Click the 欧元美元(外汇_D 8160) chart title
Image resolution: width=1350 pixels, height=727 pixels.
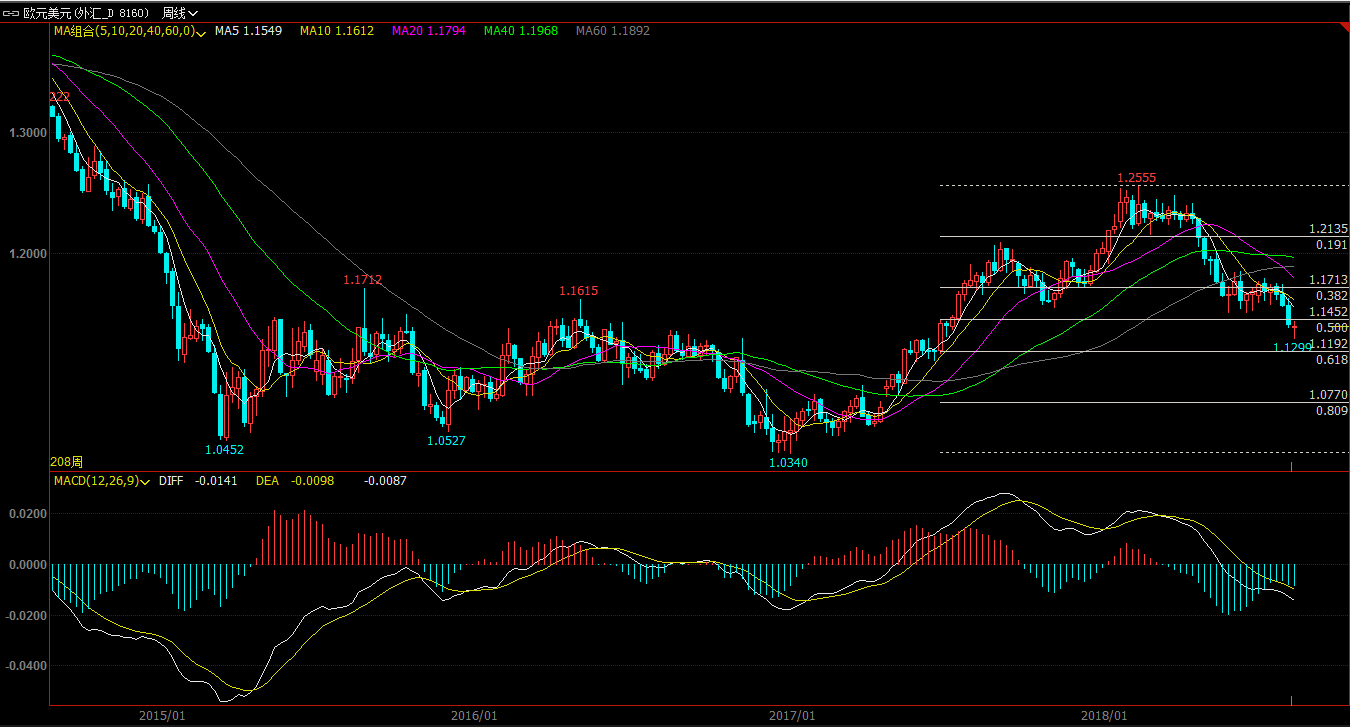tap(87, 13)
